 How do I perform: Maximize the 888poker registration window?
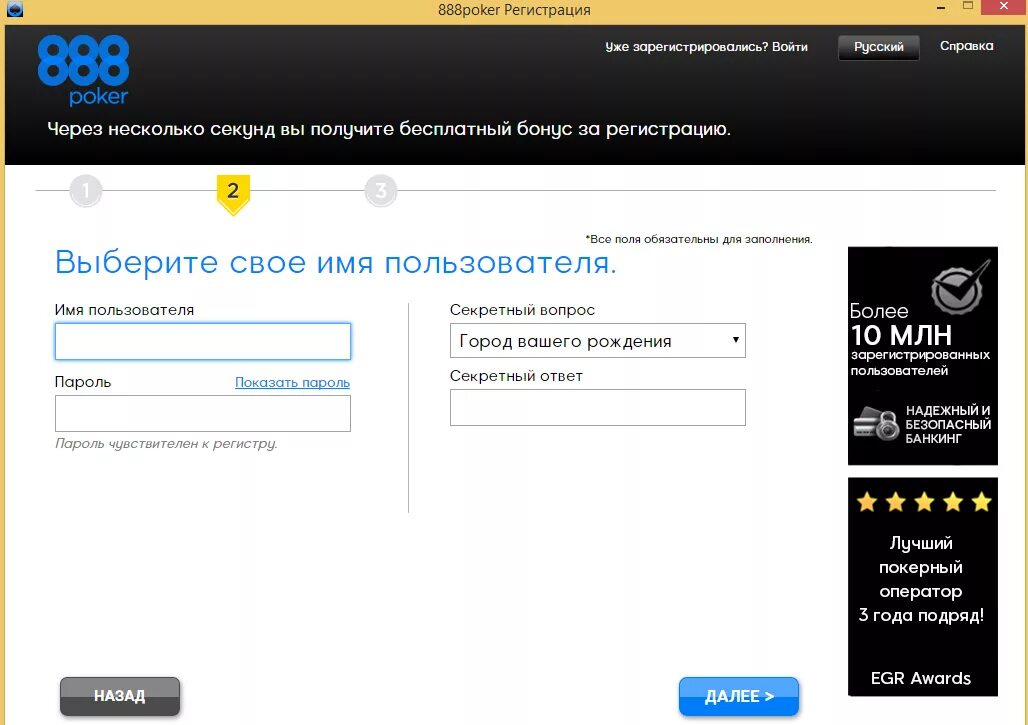[968, 6]
